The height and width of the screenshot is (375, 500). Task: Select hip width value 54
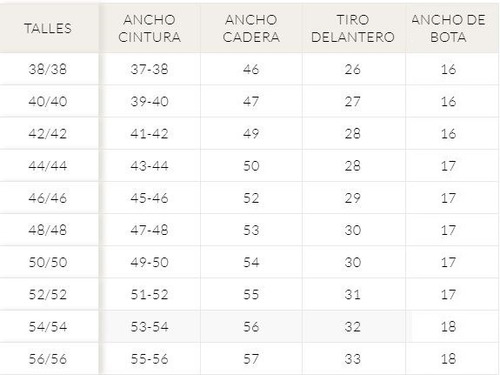(x=251, y=262)
